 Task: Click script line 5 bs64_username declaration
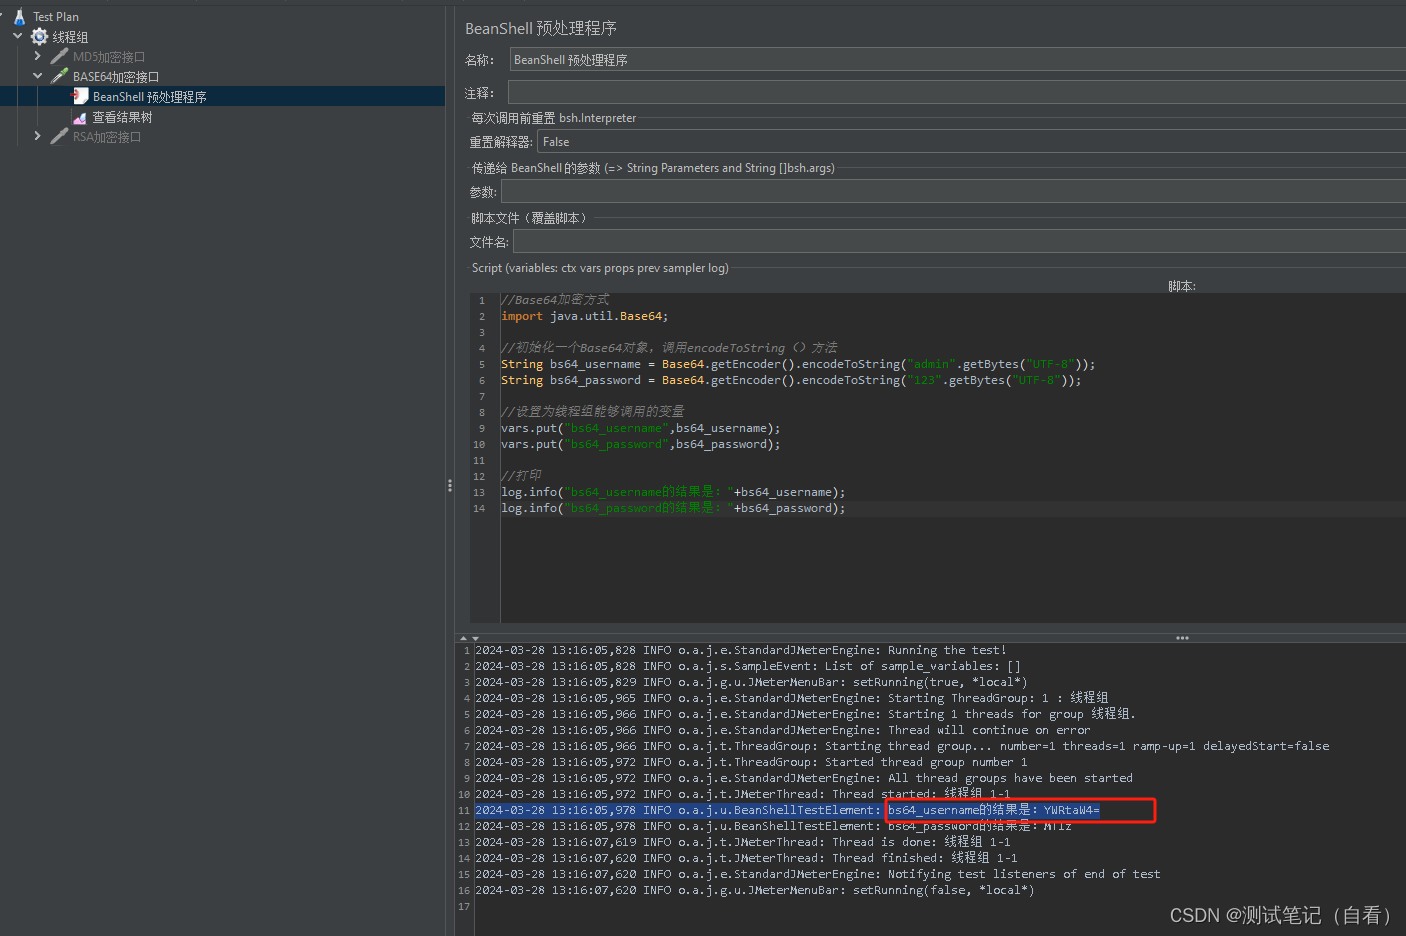click(x=798, y=364)
